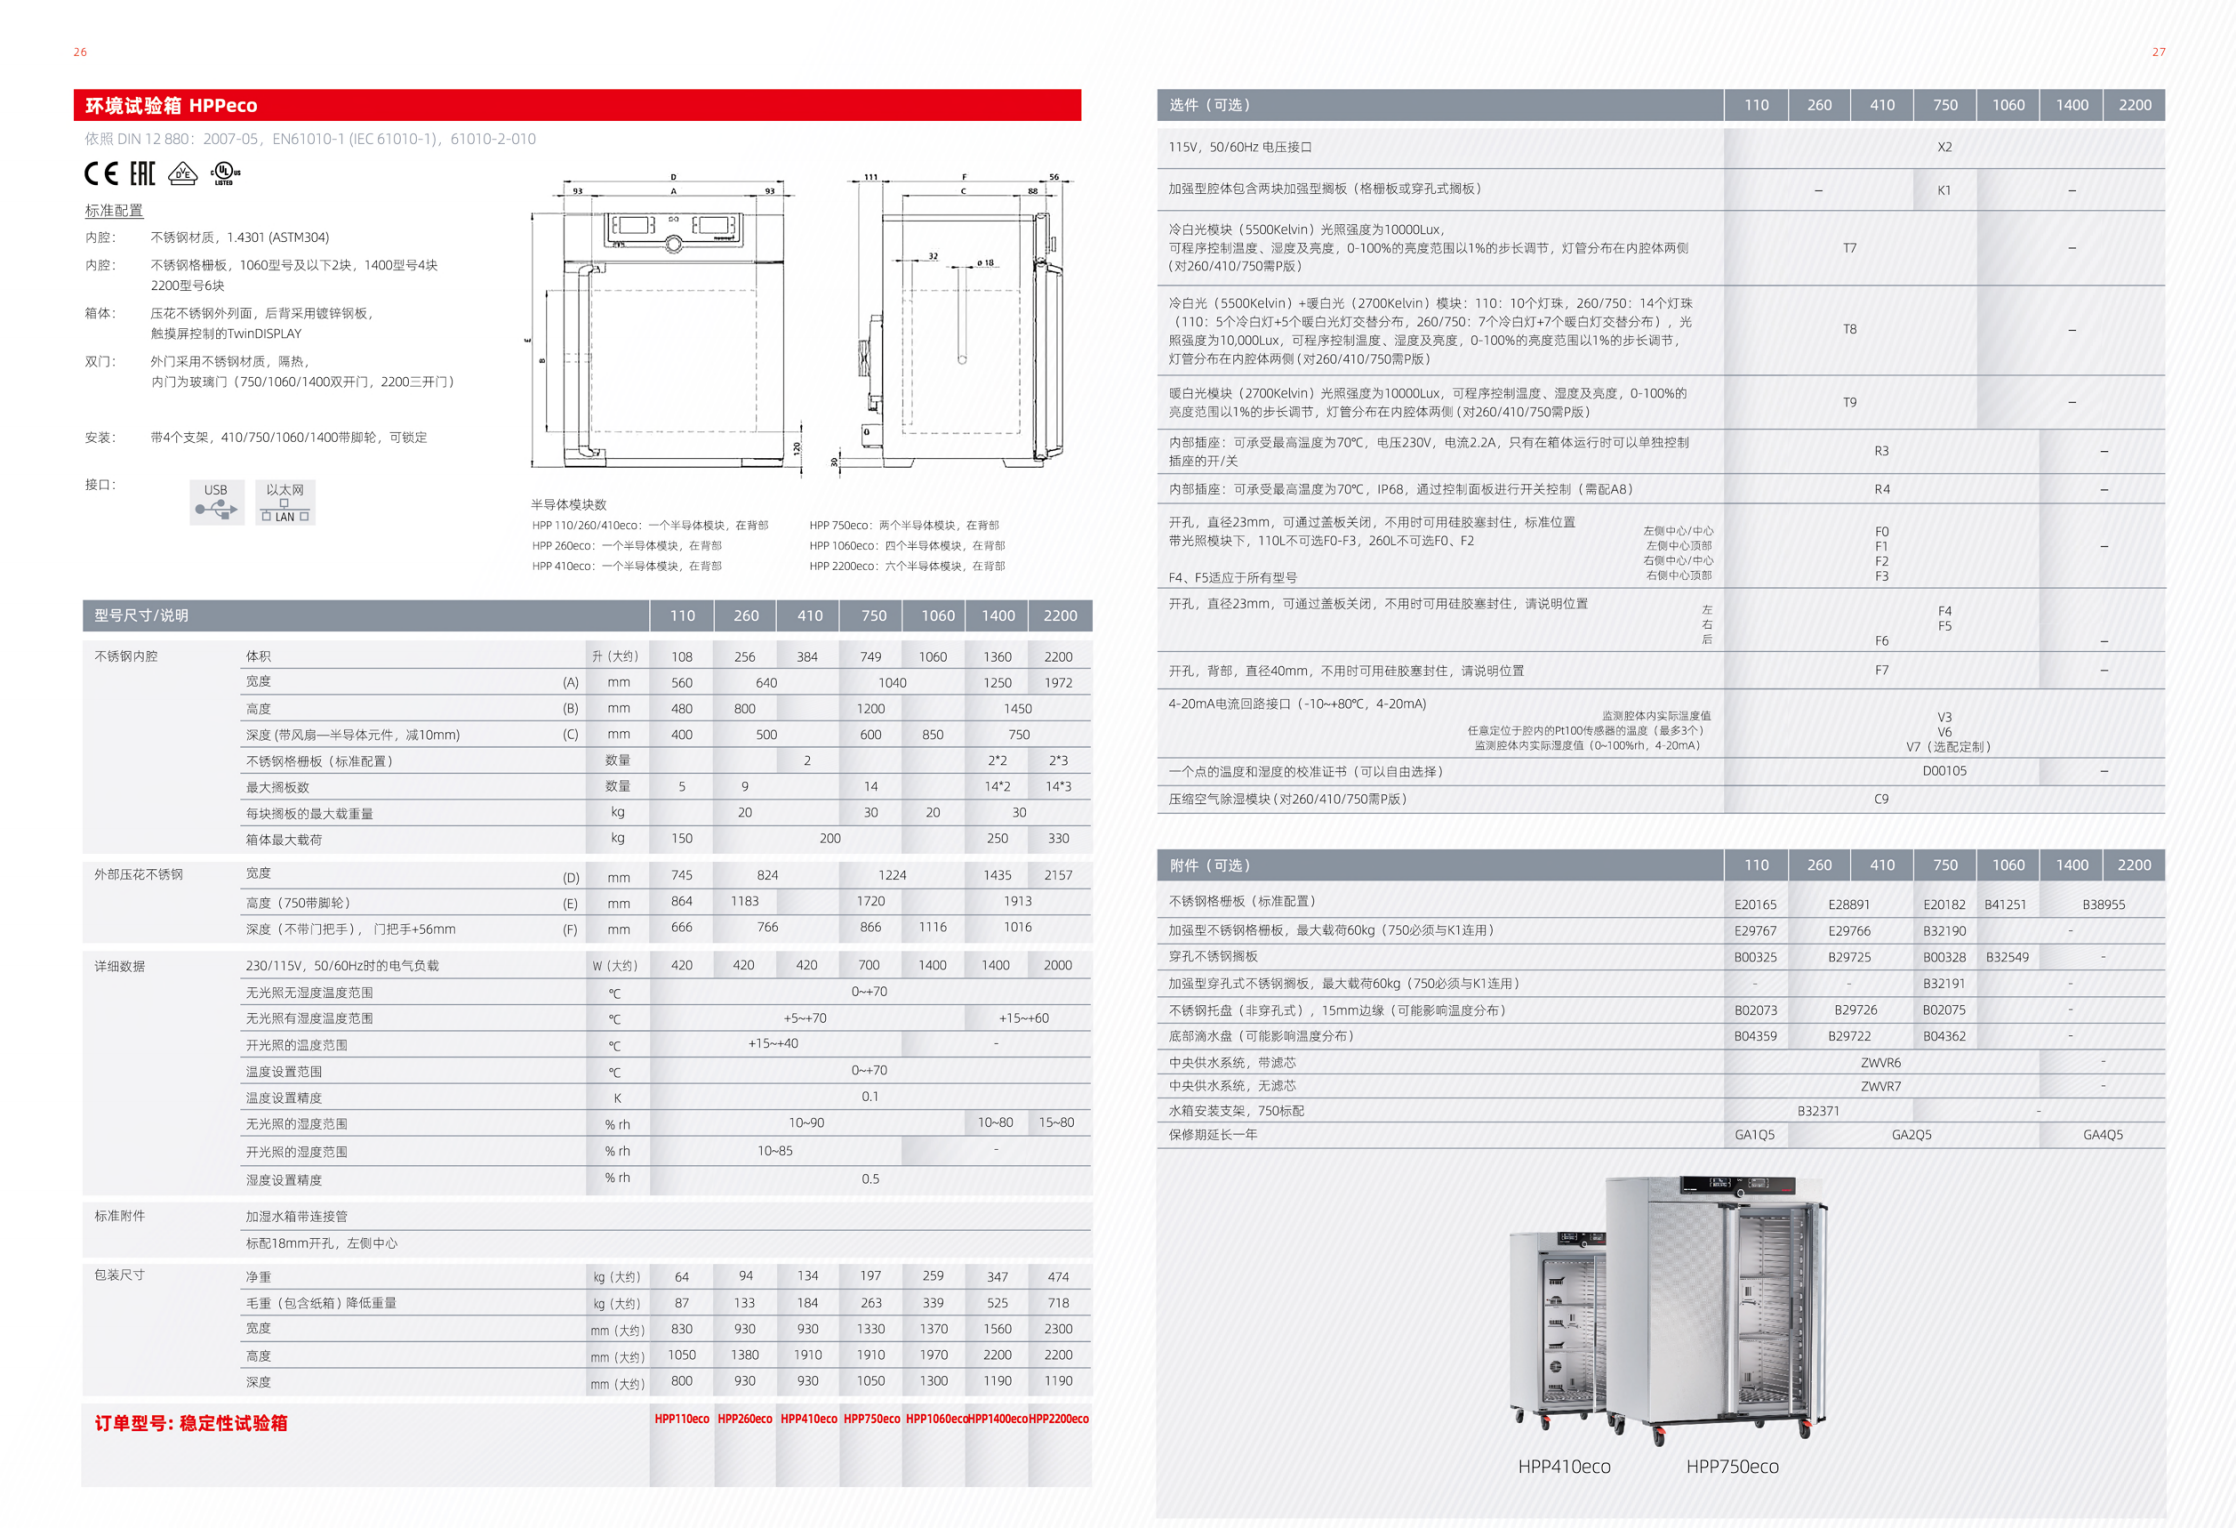This screenshot has height=1528, width=2236.
Task: Select accessory code B38955
Action: tap(2104, 905)
